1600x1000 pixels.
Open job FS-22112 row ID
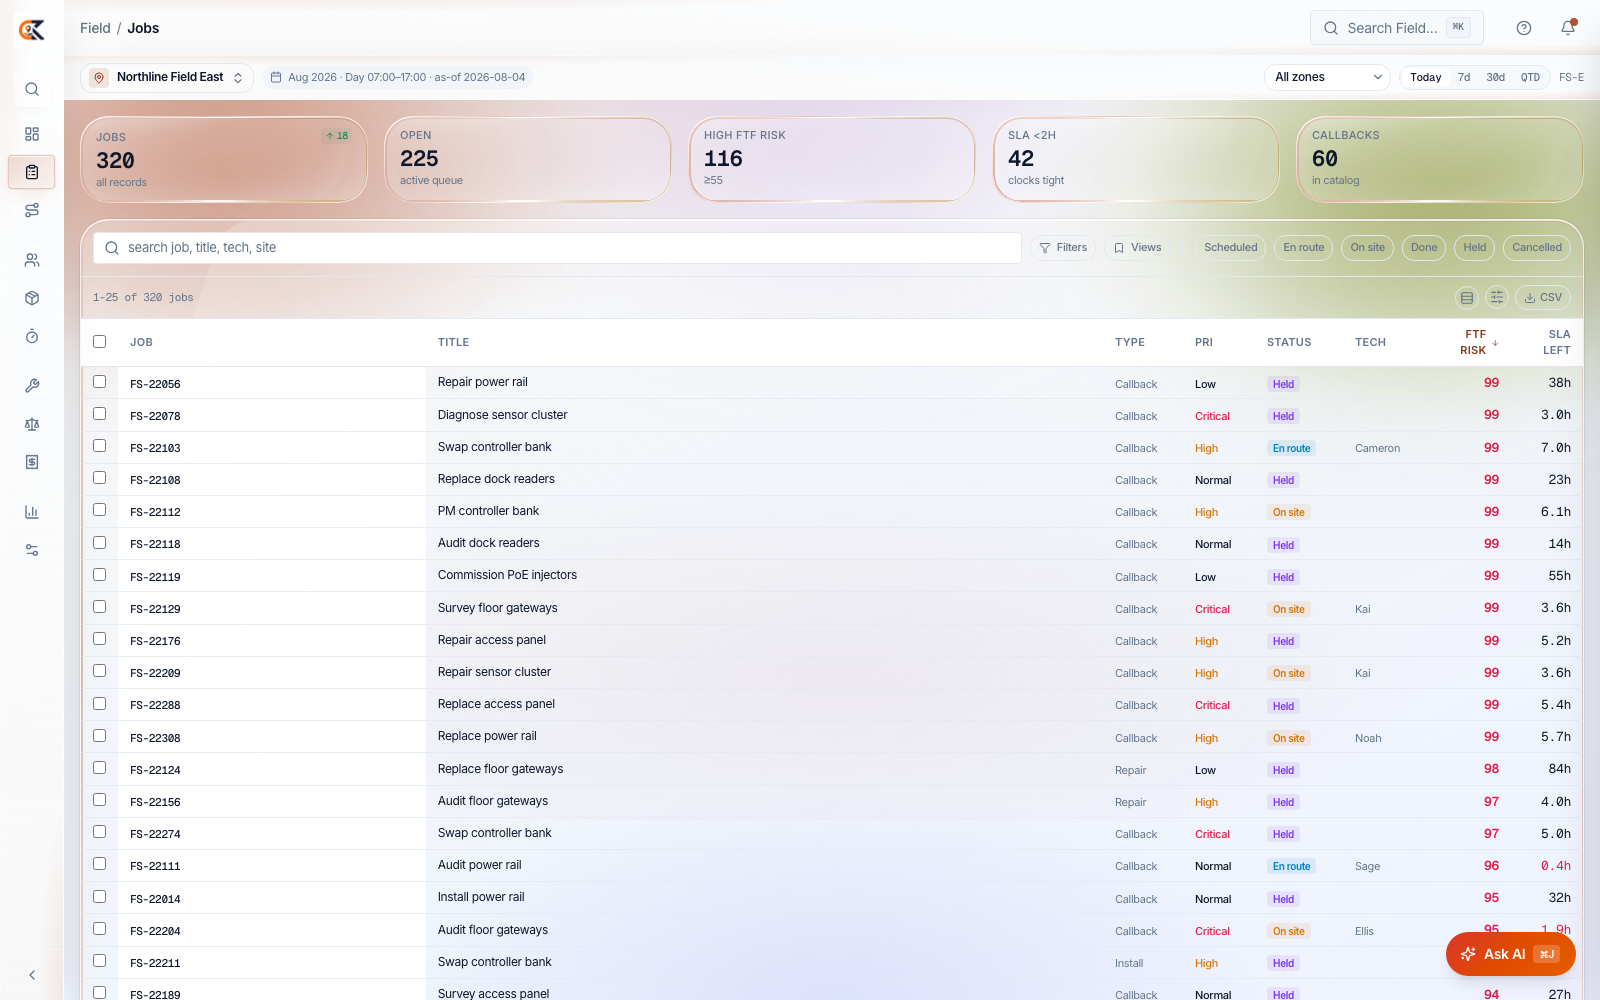[155, 512]
